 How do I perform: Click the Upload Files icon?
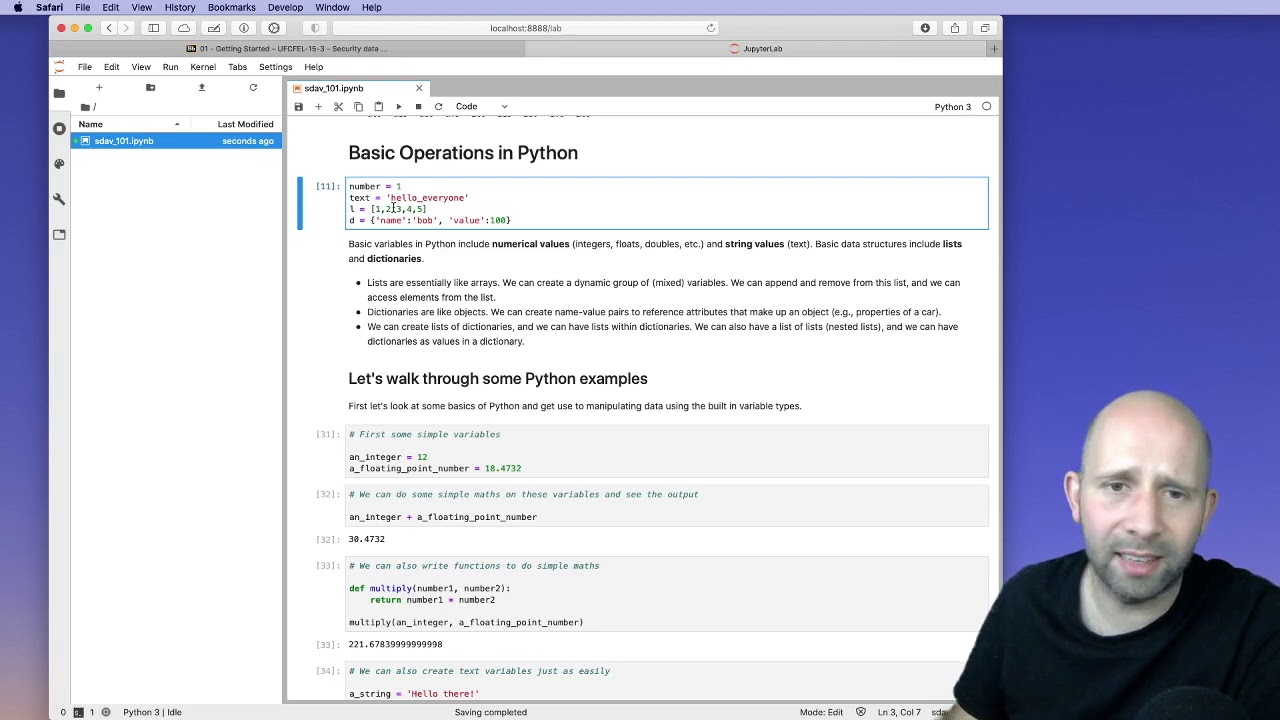(x=201, y=88)
